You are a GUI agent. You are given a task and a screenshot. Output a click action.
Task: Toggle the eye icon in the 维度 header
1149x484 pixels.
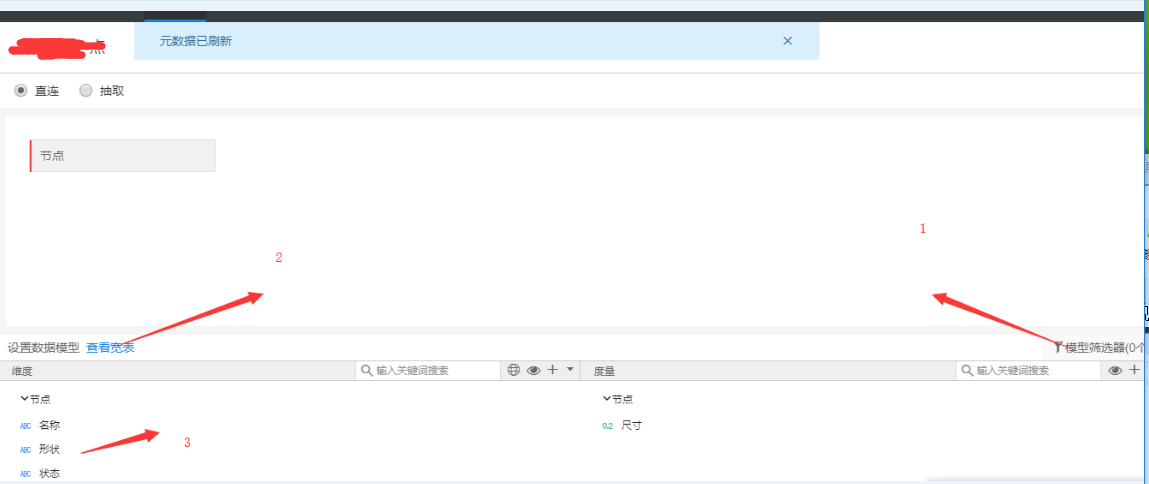point(533,370)
